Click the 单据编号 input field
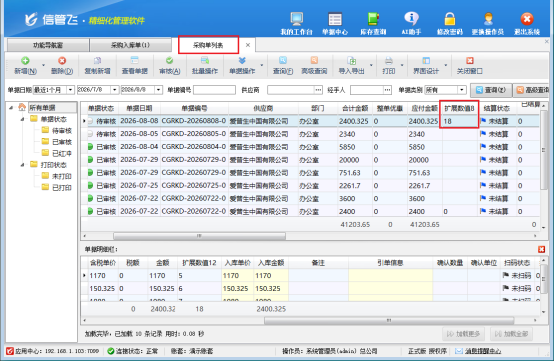 [x=214, y=90]
